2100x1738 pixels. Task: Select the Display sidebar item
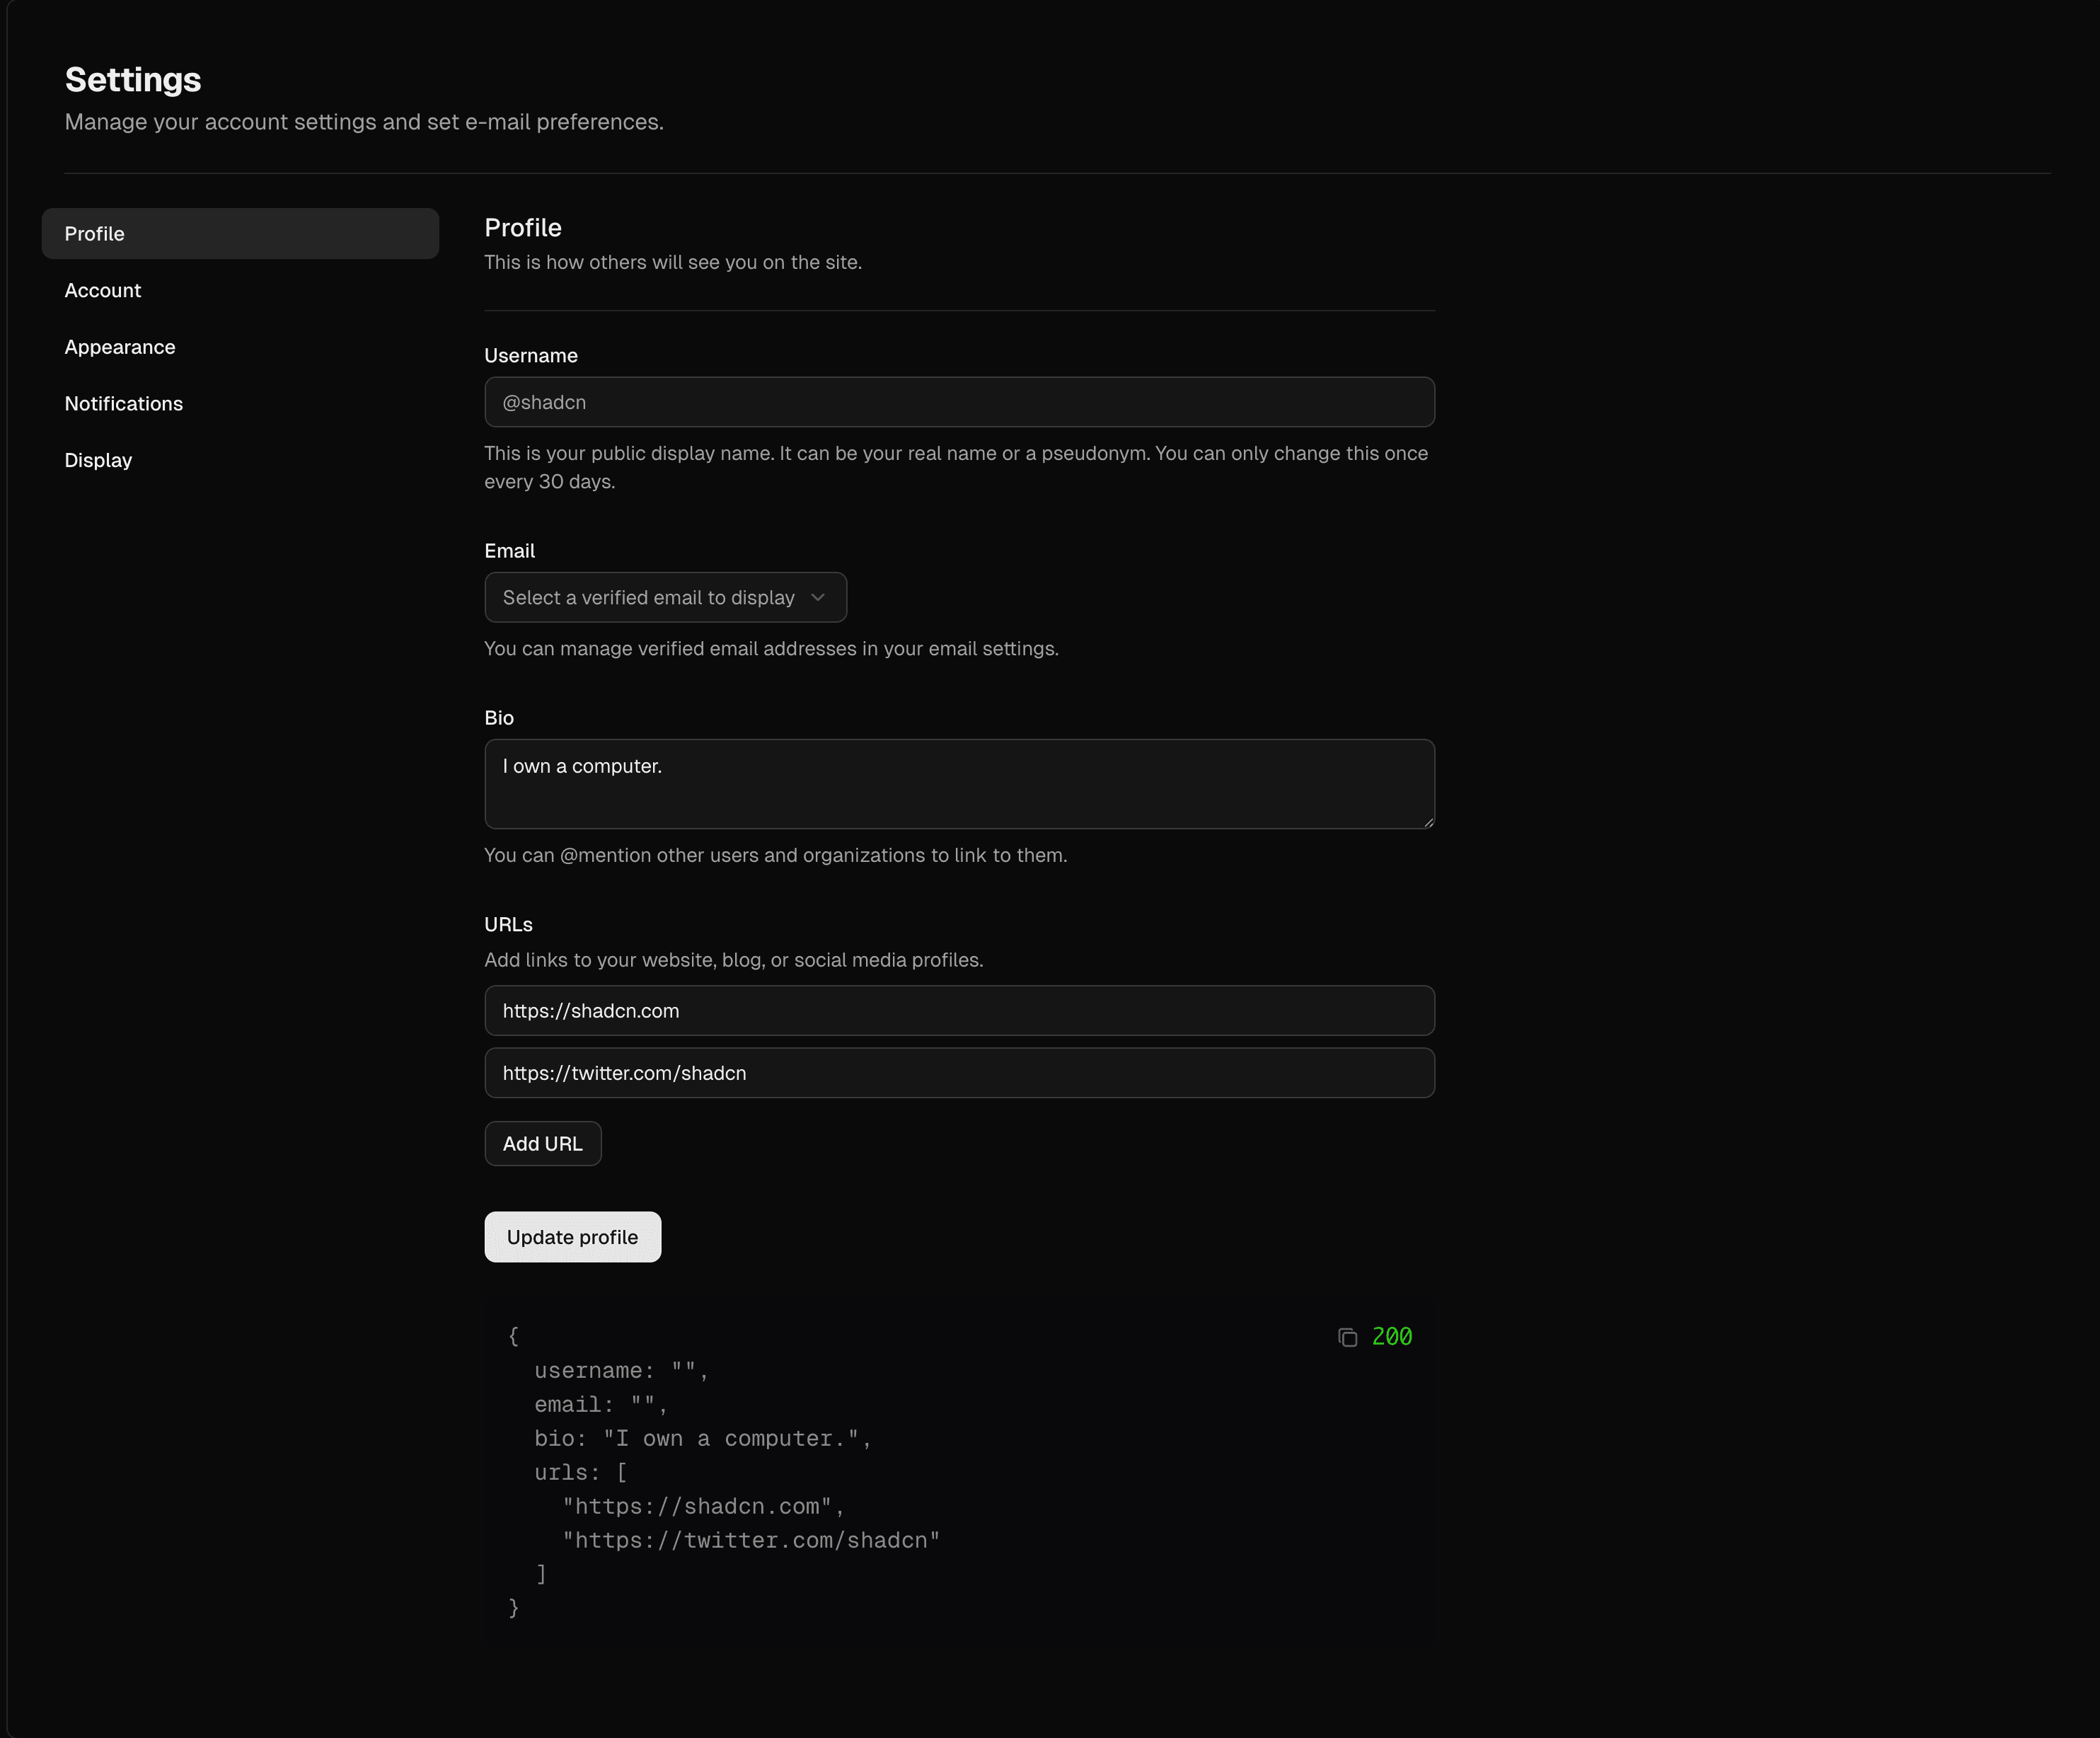click(x=98, y=461)
